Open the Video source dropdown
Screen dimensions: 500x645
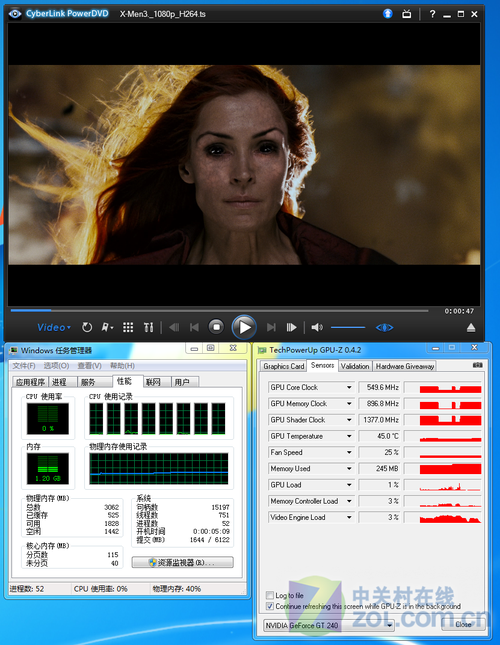point(54,327)
